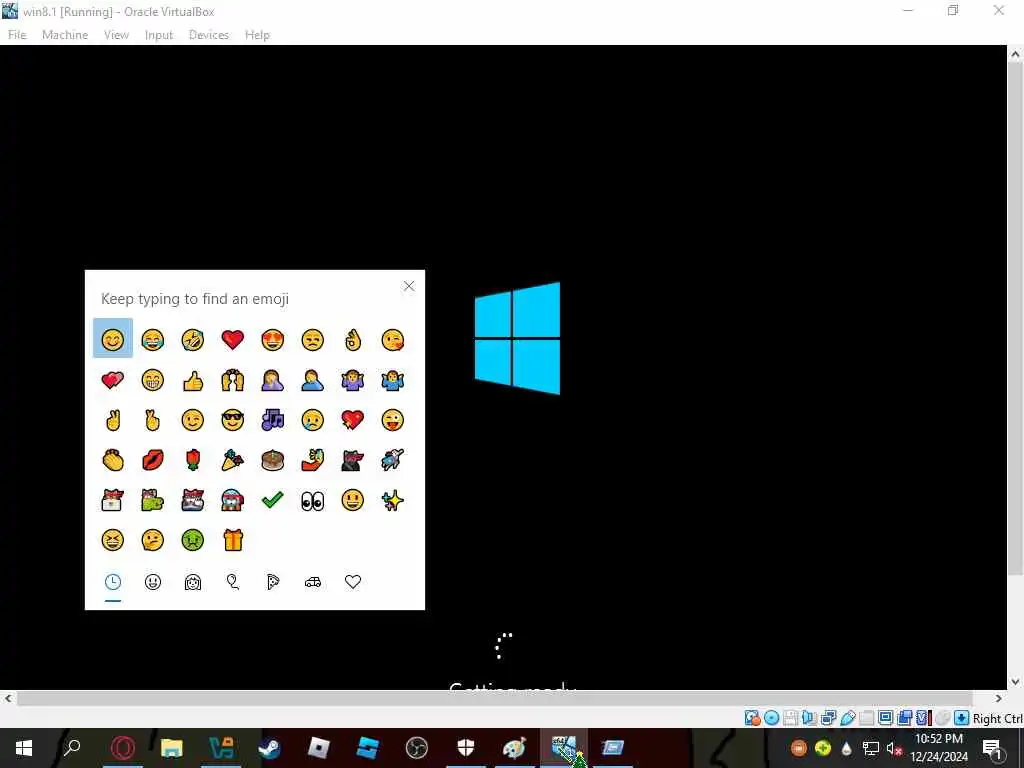Screen dimensions: 1024x768
Task: Open the heart symbols emoji category
Action: coord(353,582)
